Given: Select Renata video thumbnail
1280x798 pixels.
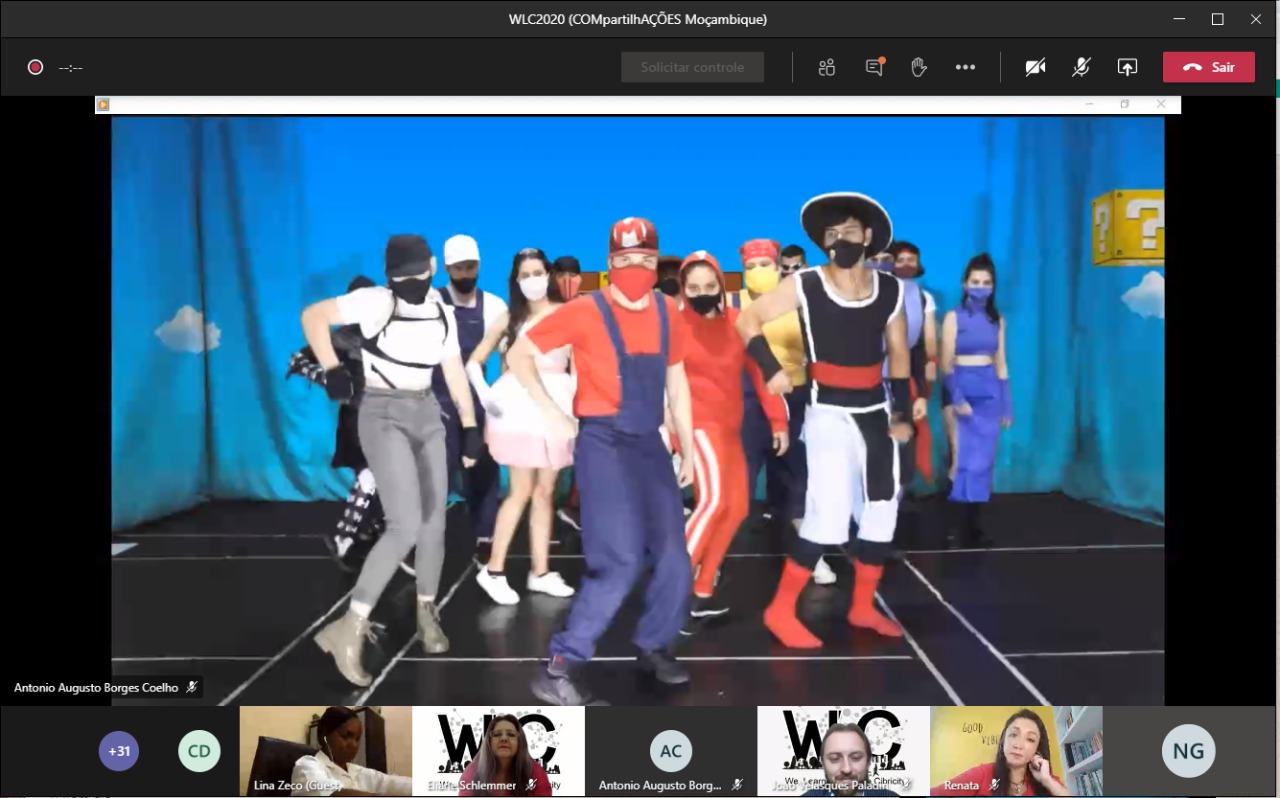Looking at the screenshot, I should tap(1016, 751).
